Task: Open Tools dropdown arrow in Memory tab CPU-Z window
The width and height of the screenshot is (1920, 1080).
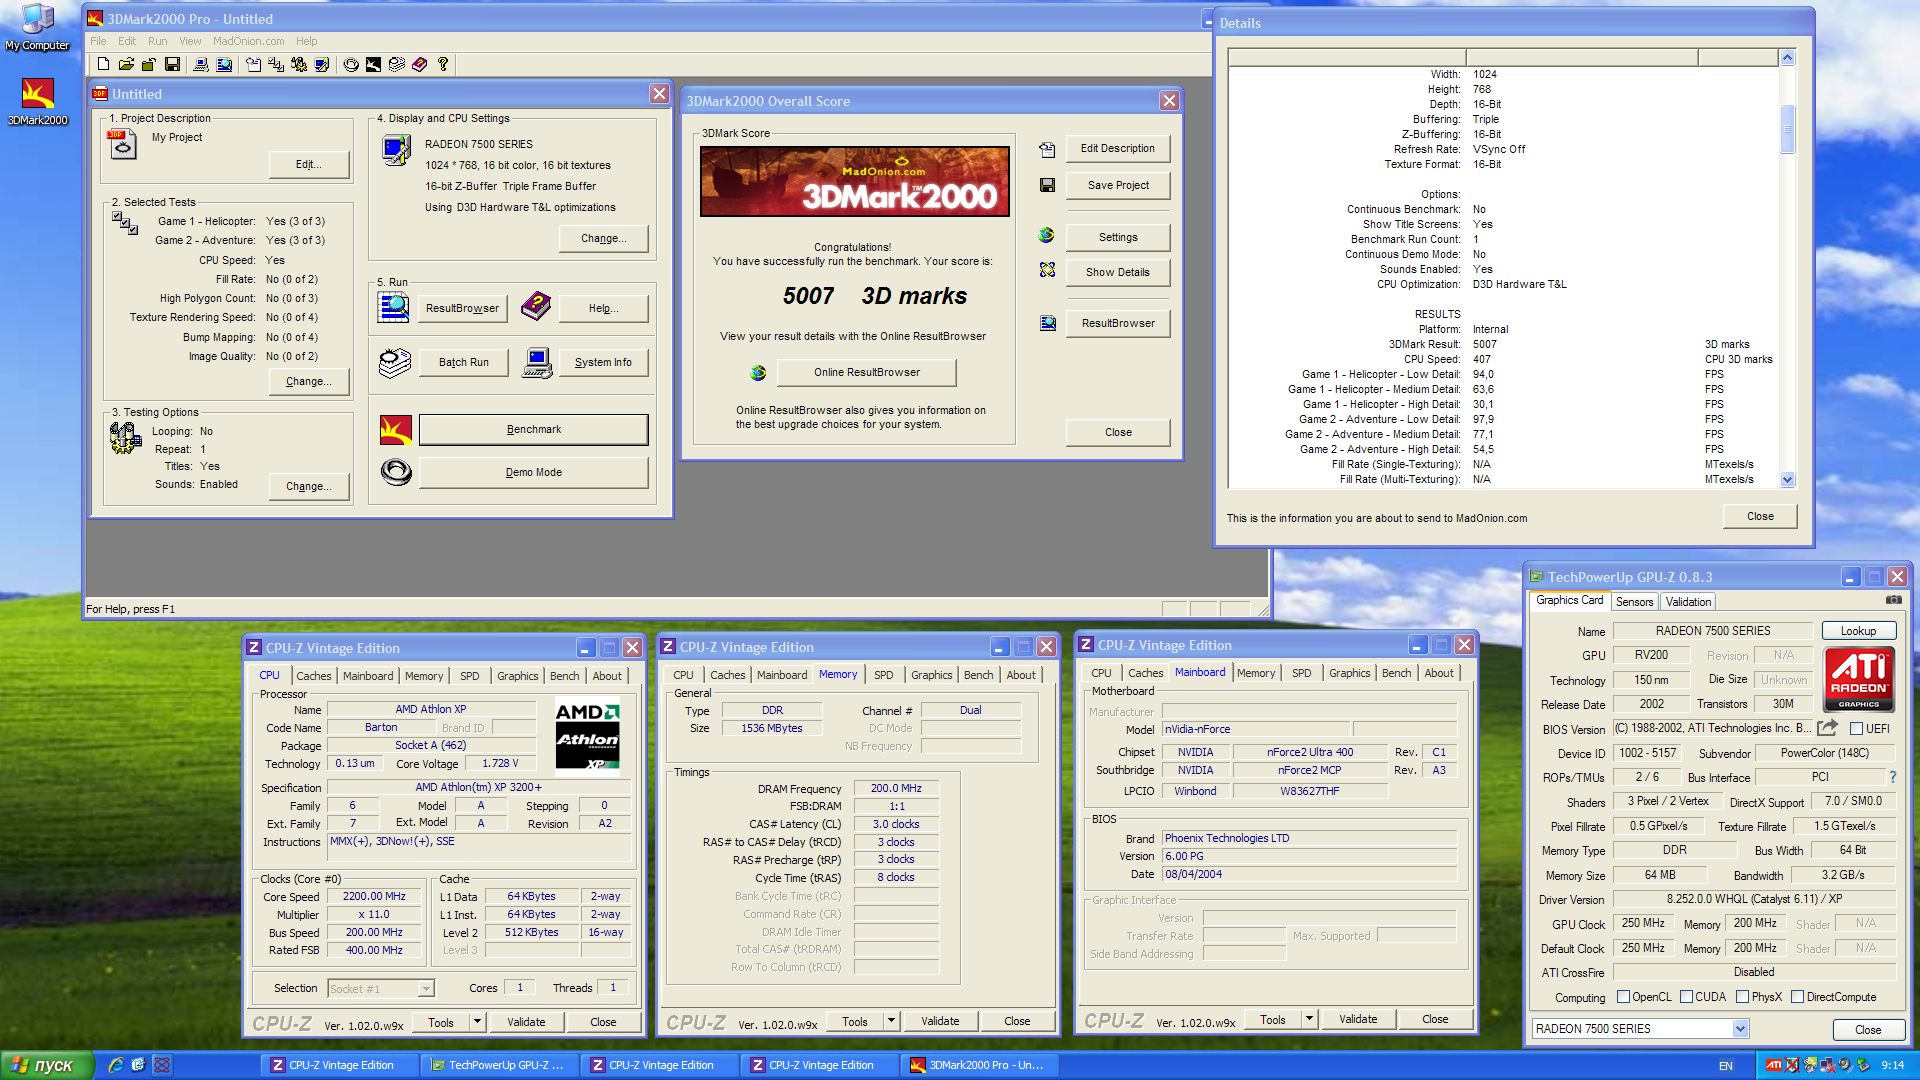Action: point(891,1022)
